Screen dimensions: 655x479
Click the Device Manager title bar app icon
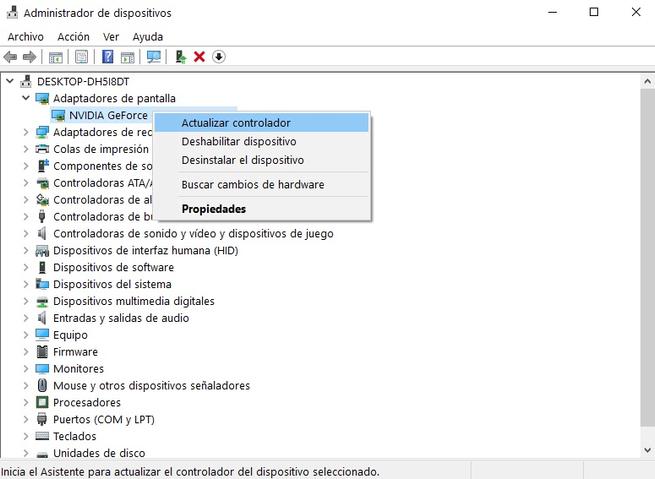12,13
